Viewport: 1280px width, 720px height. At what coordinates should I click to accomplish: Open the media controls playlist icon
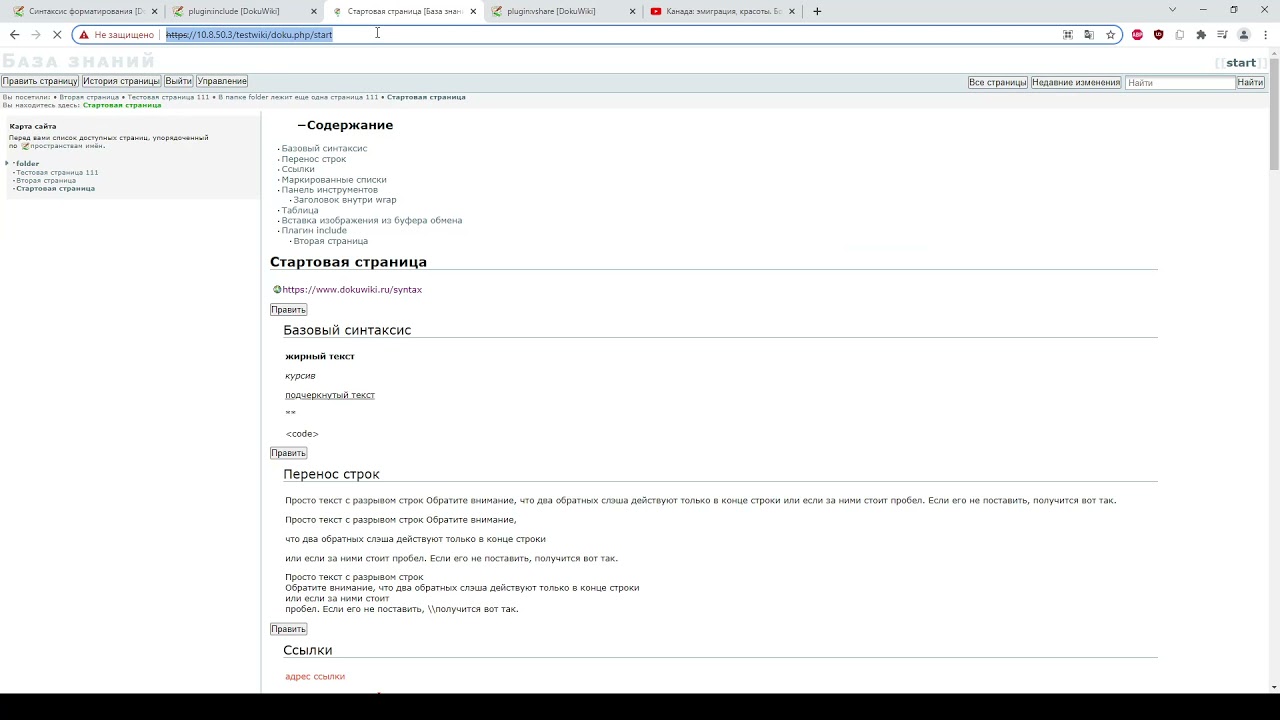[x=1222, y=35]
